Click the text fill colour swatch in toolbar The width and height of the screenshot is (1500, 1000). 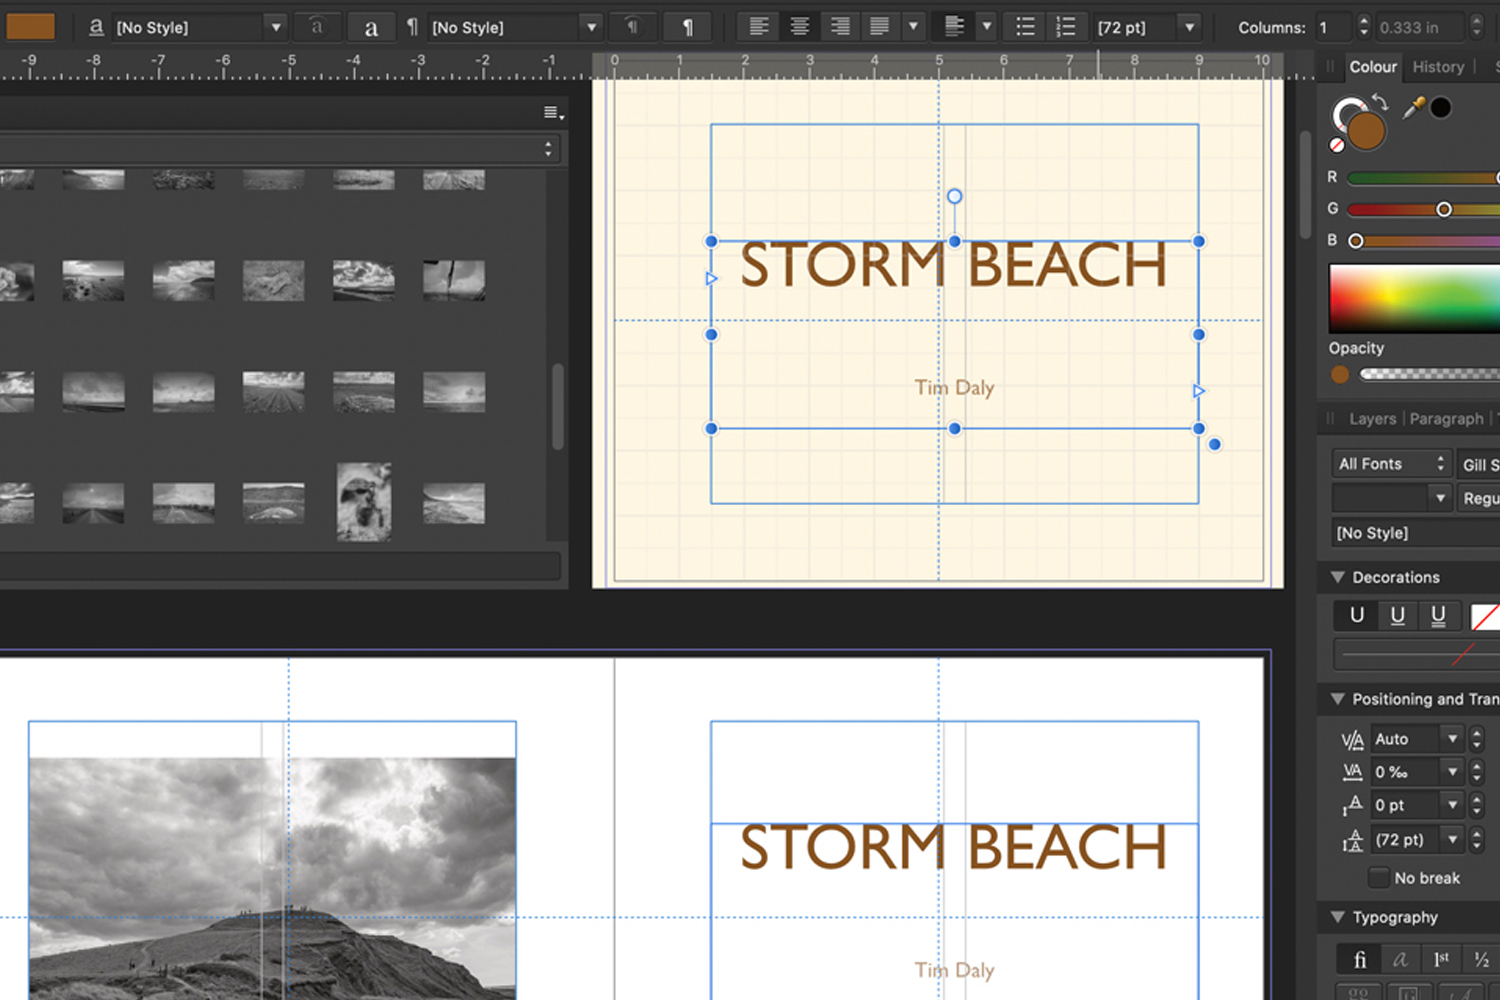click(31, 26)
